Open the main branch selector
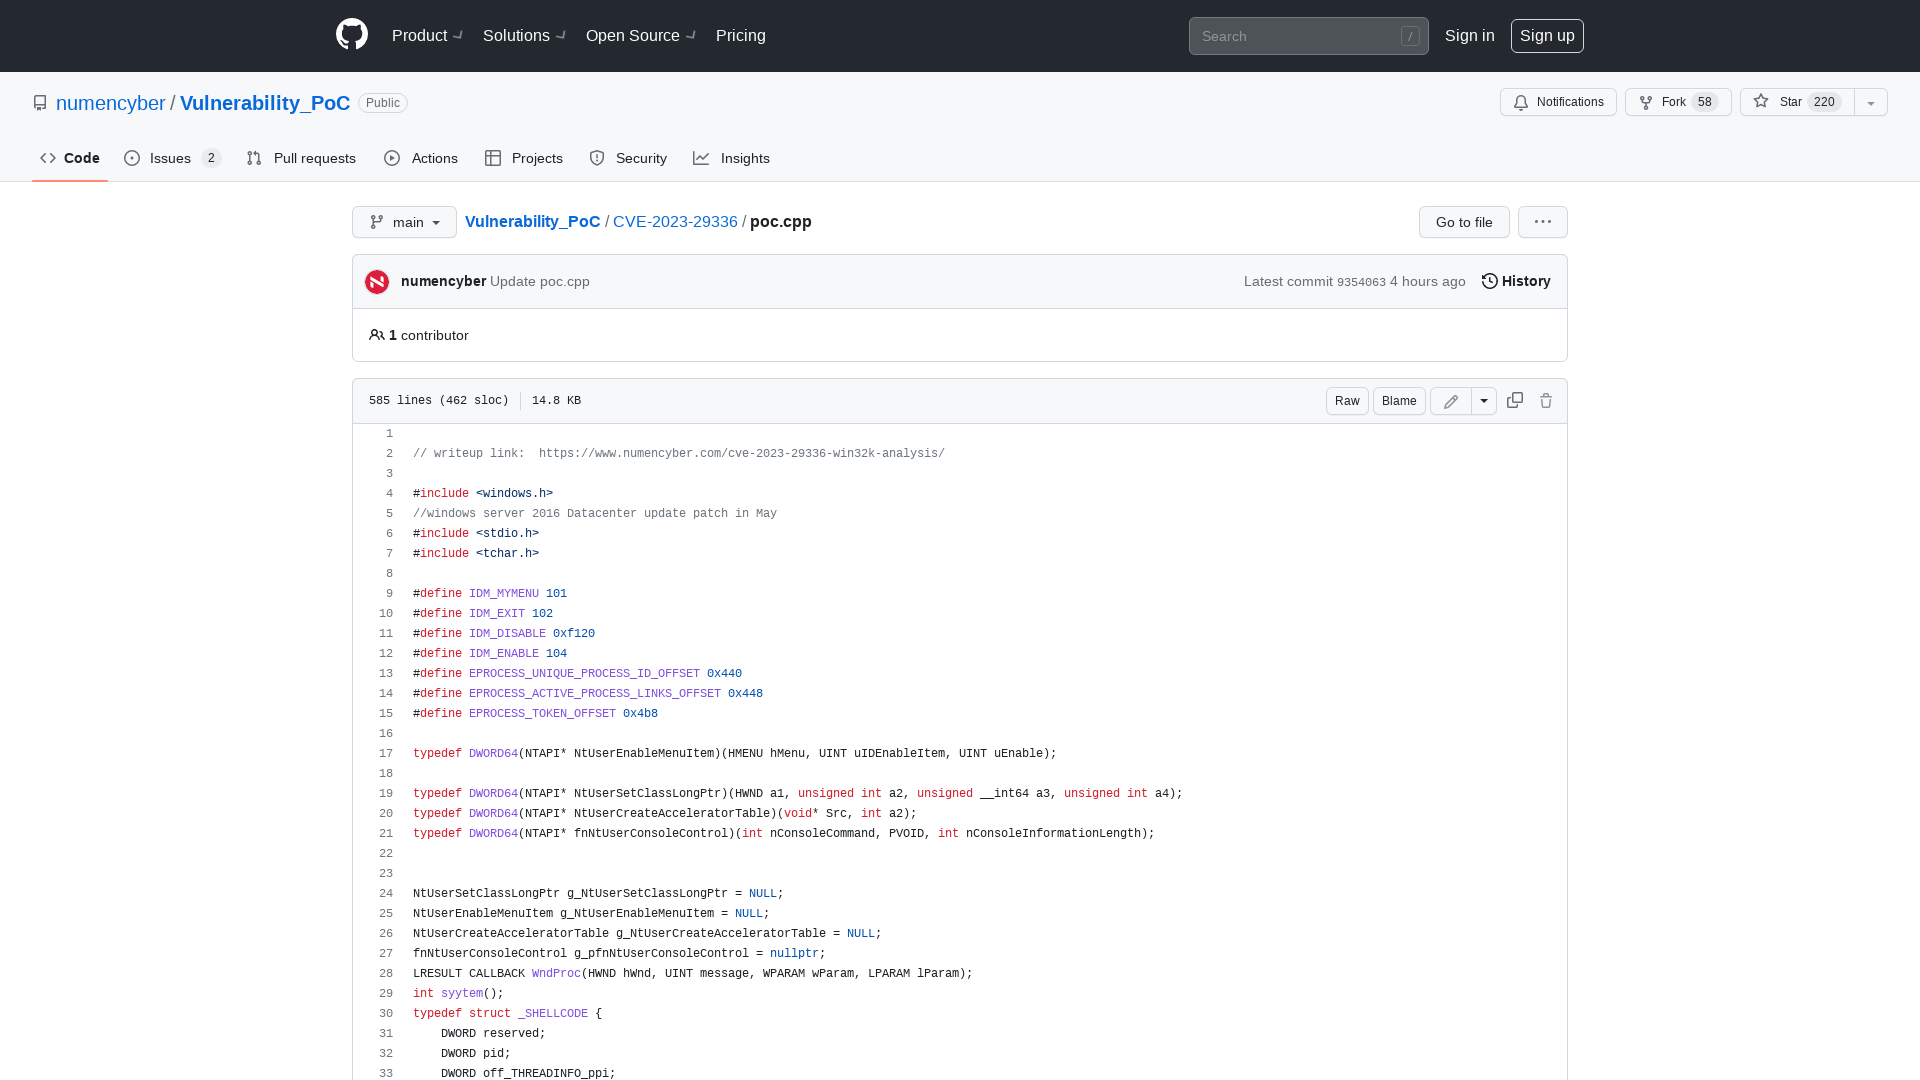This screenshot has height=1080, width=1920. pos(404,222)
